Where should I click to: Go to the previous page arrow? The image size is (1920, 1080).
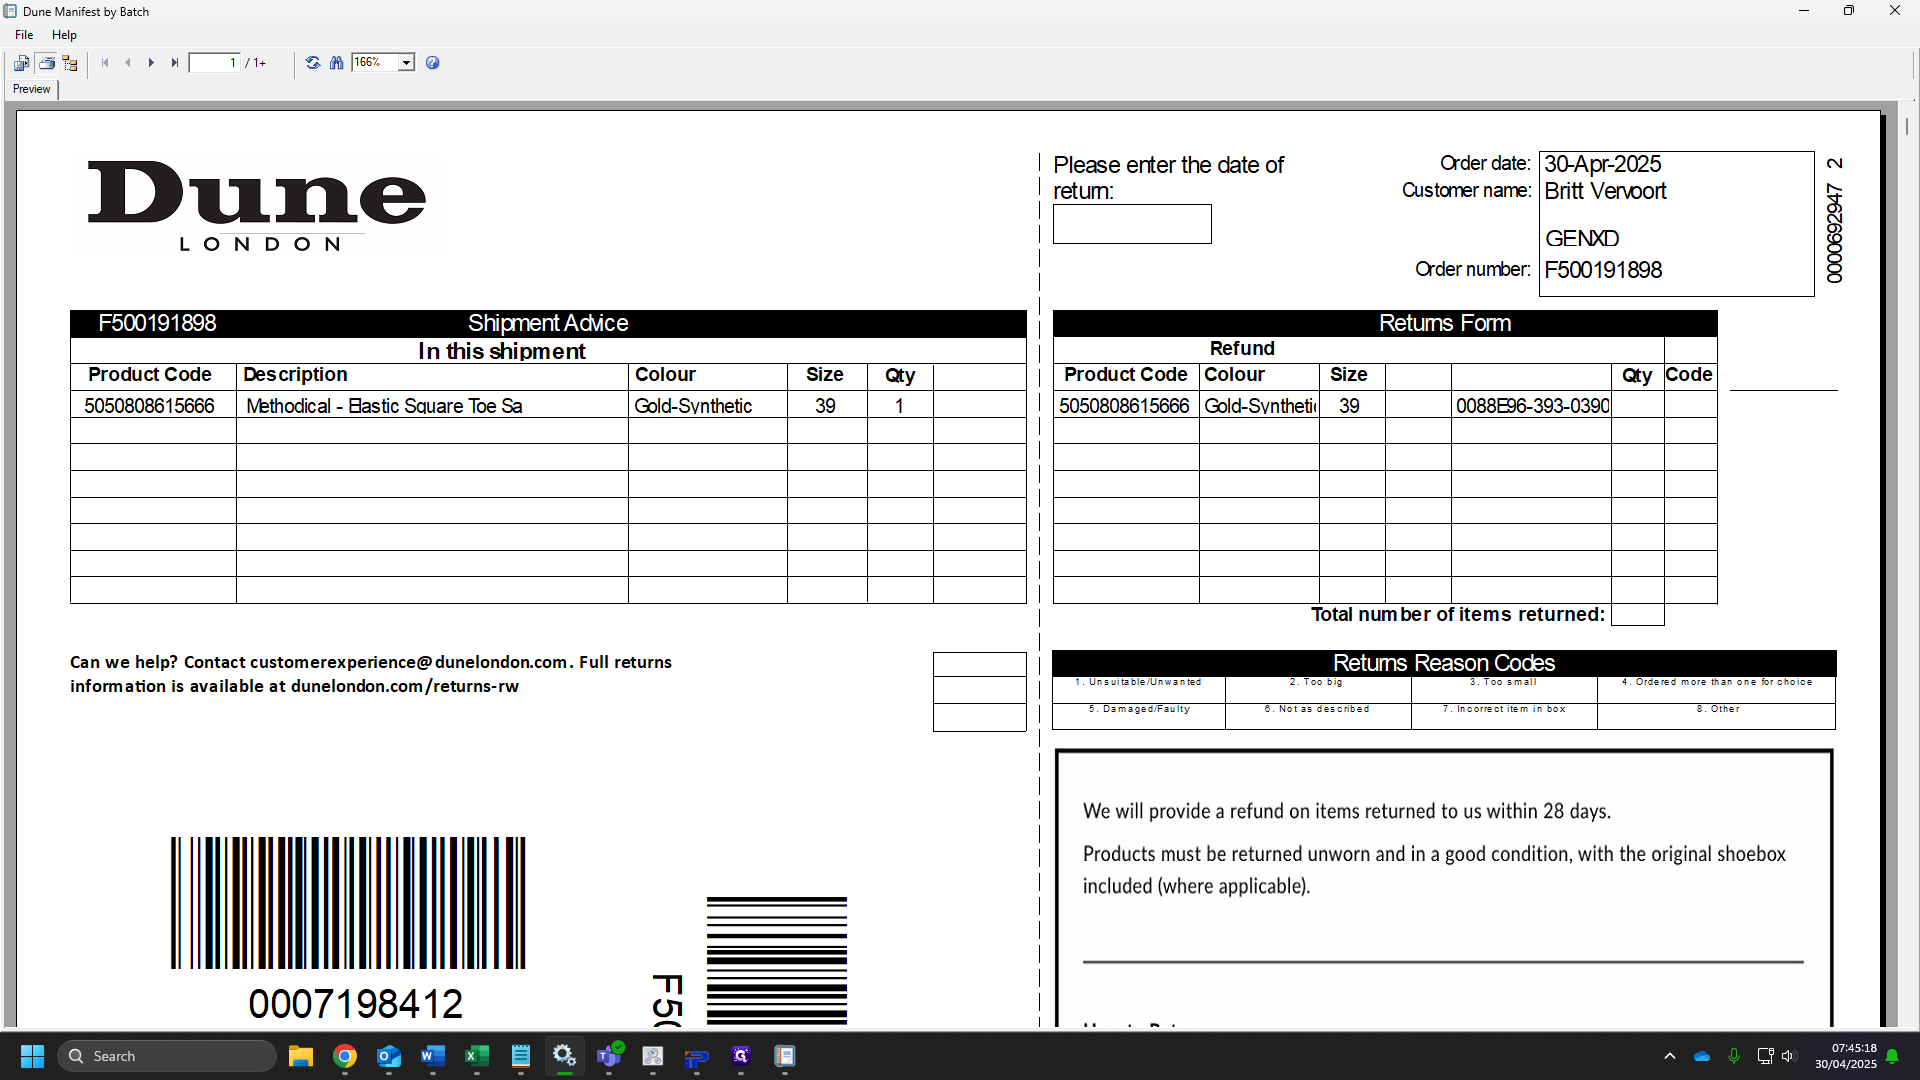pos(128,63)
